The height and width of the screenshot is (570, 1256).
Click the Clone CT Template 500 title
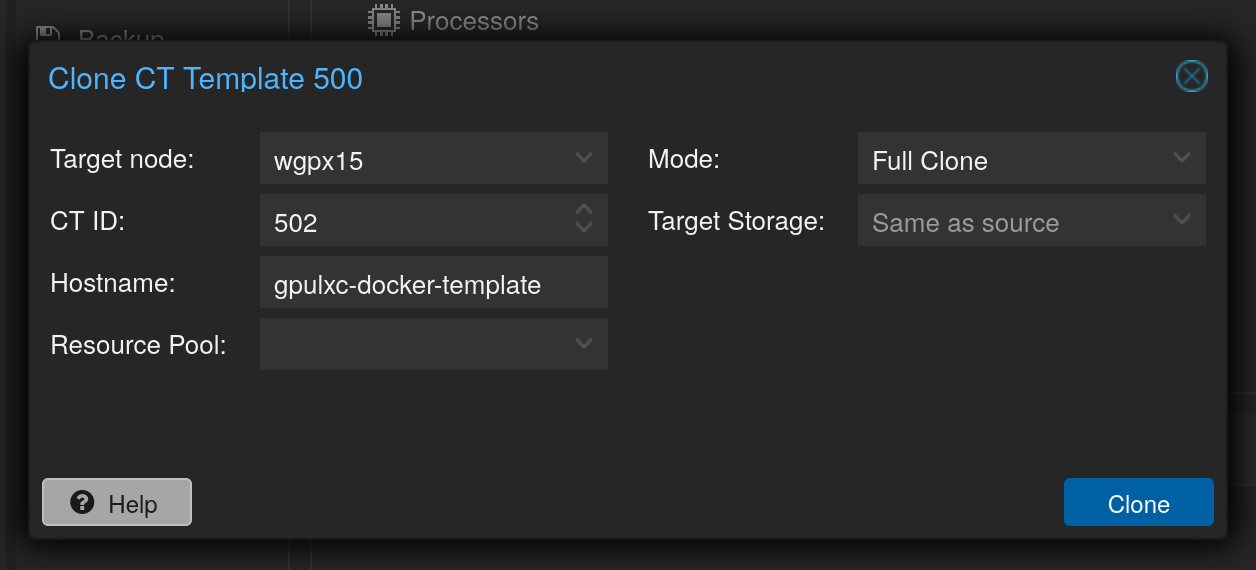pyautogui.click(x=205, y=78)
